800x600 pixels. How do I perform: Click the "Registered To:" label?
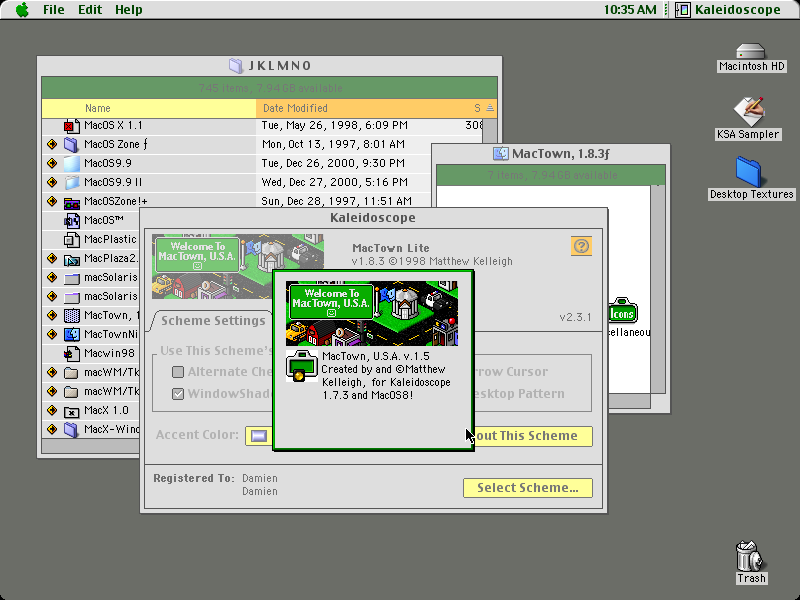click(x=194, y=478)
